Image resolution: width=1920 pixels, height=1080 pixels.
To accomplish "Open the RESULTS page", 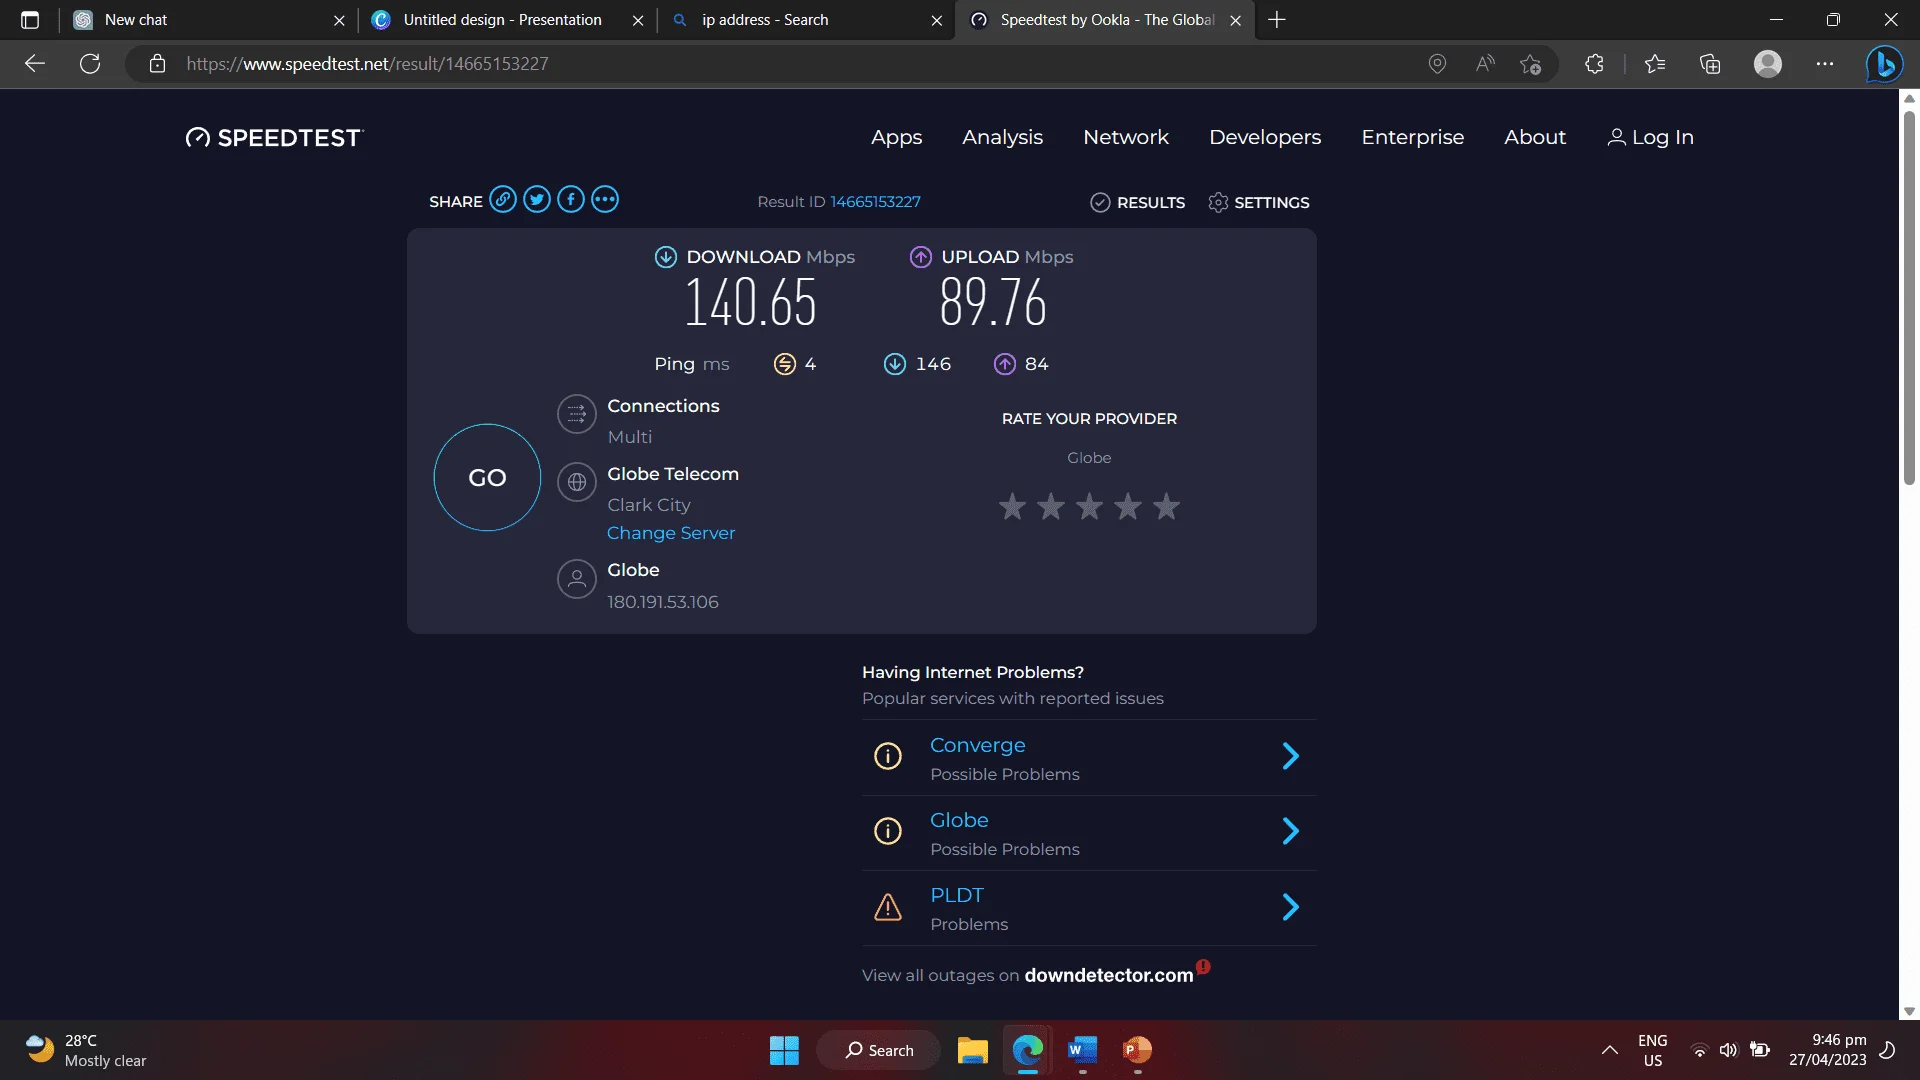I will tap(1137, 203).
